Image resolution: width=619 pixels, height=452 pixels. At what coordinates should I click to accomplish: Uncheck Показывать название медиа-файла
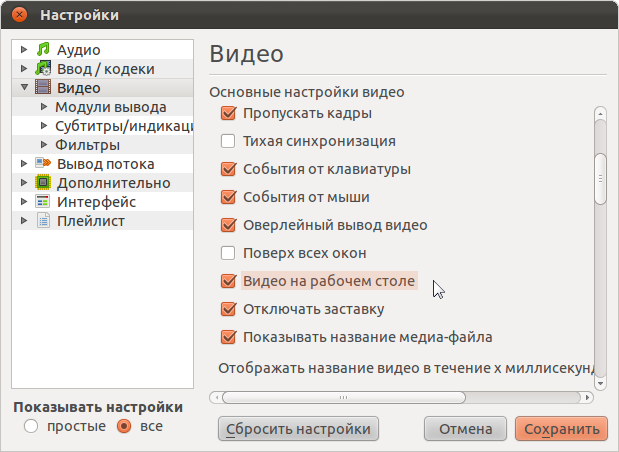click(x=228, y=337)
